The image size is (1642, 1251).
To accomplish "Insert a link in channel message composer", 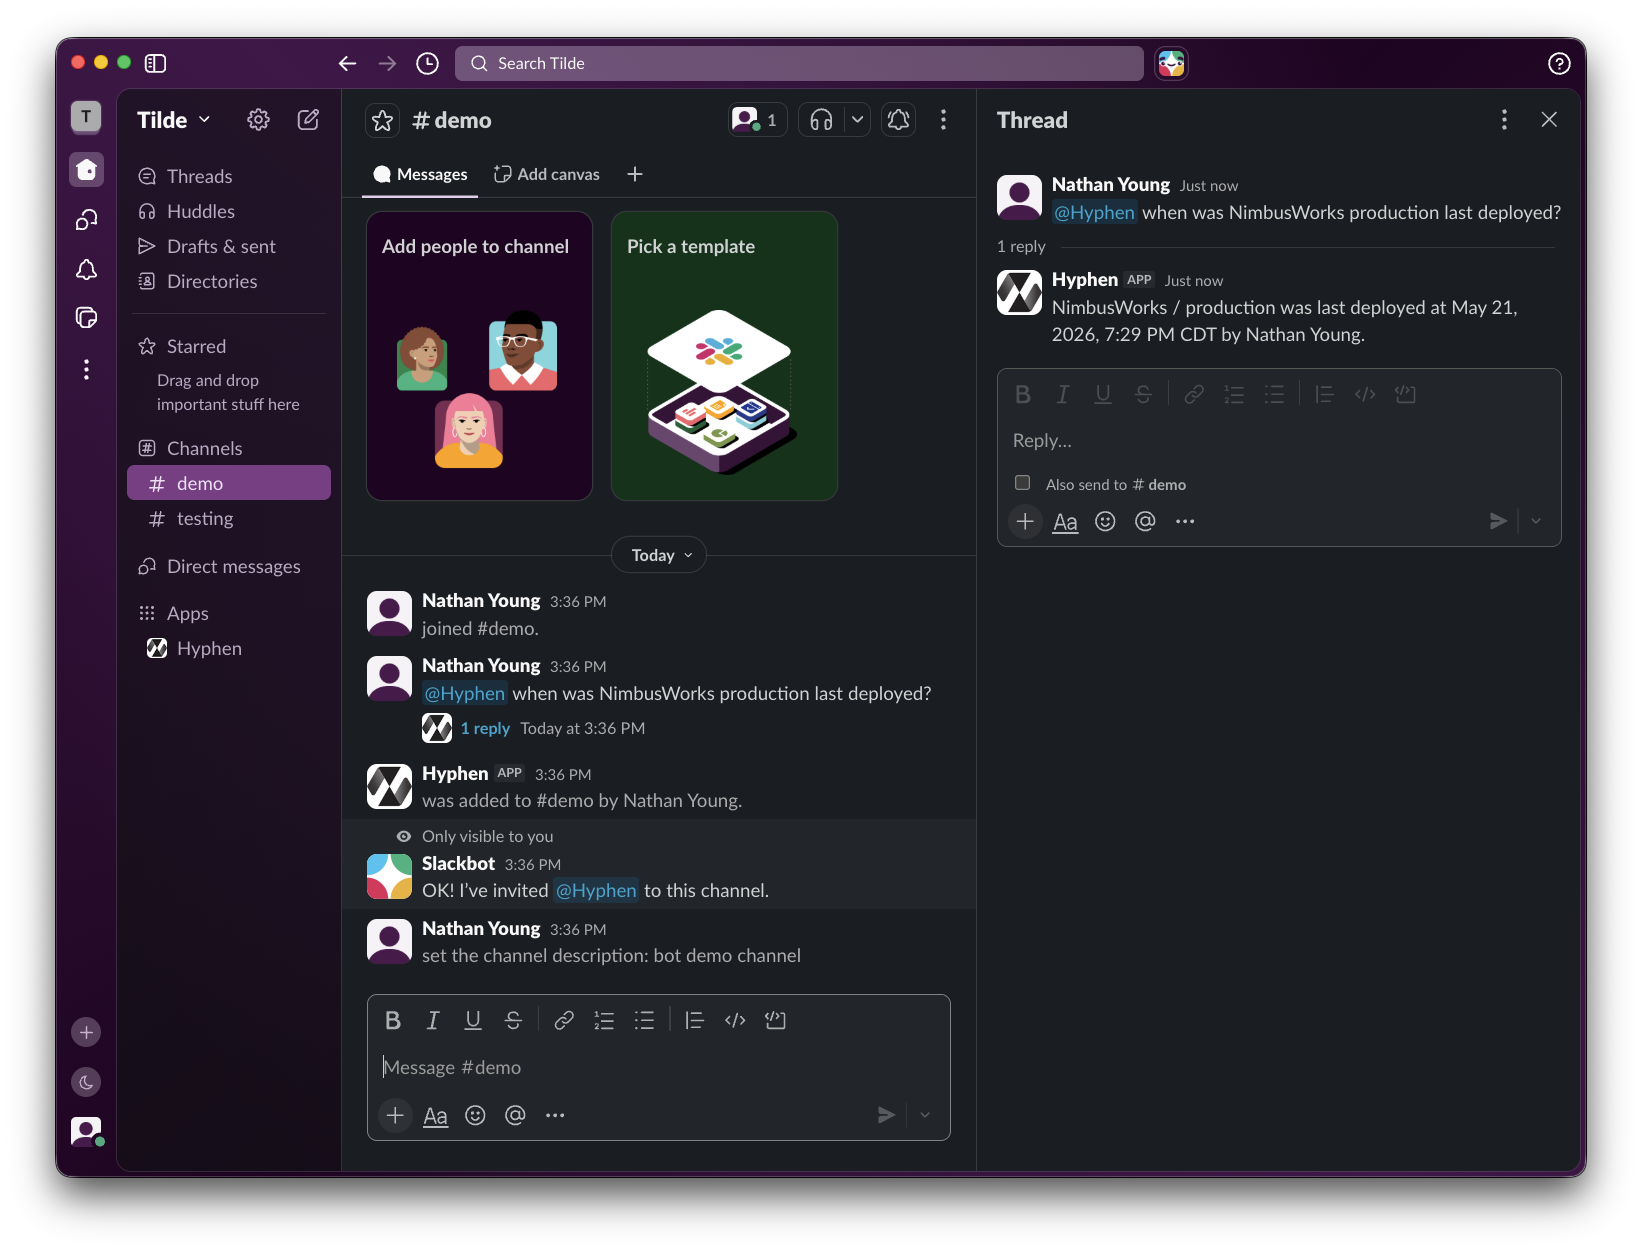I will [564, 1020].
